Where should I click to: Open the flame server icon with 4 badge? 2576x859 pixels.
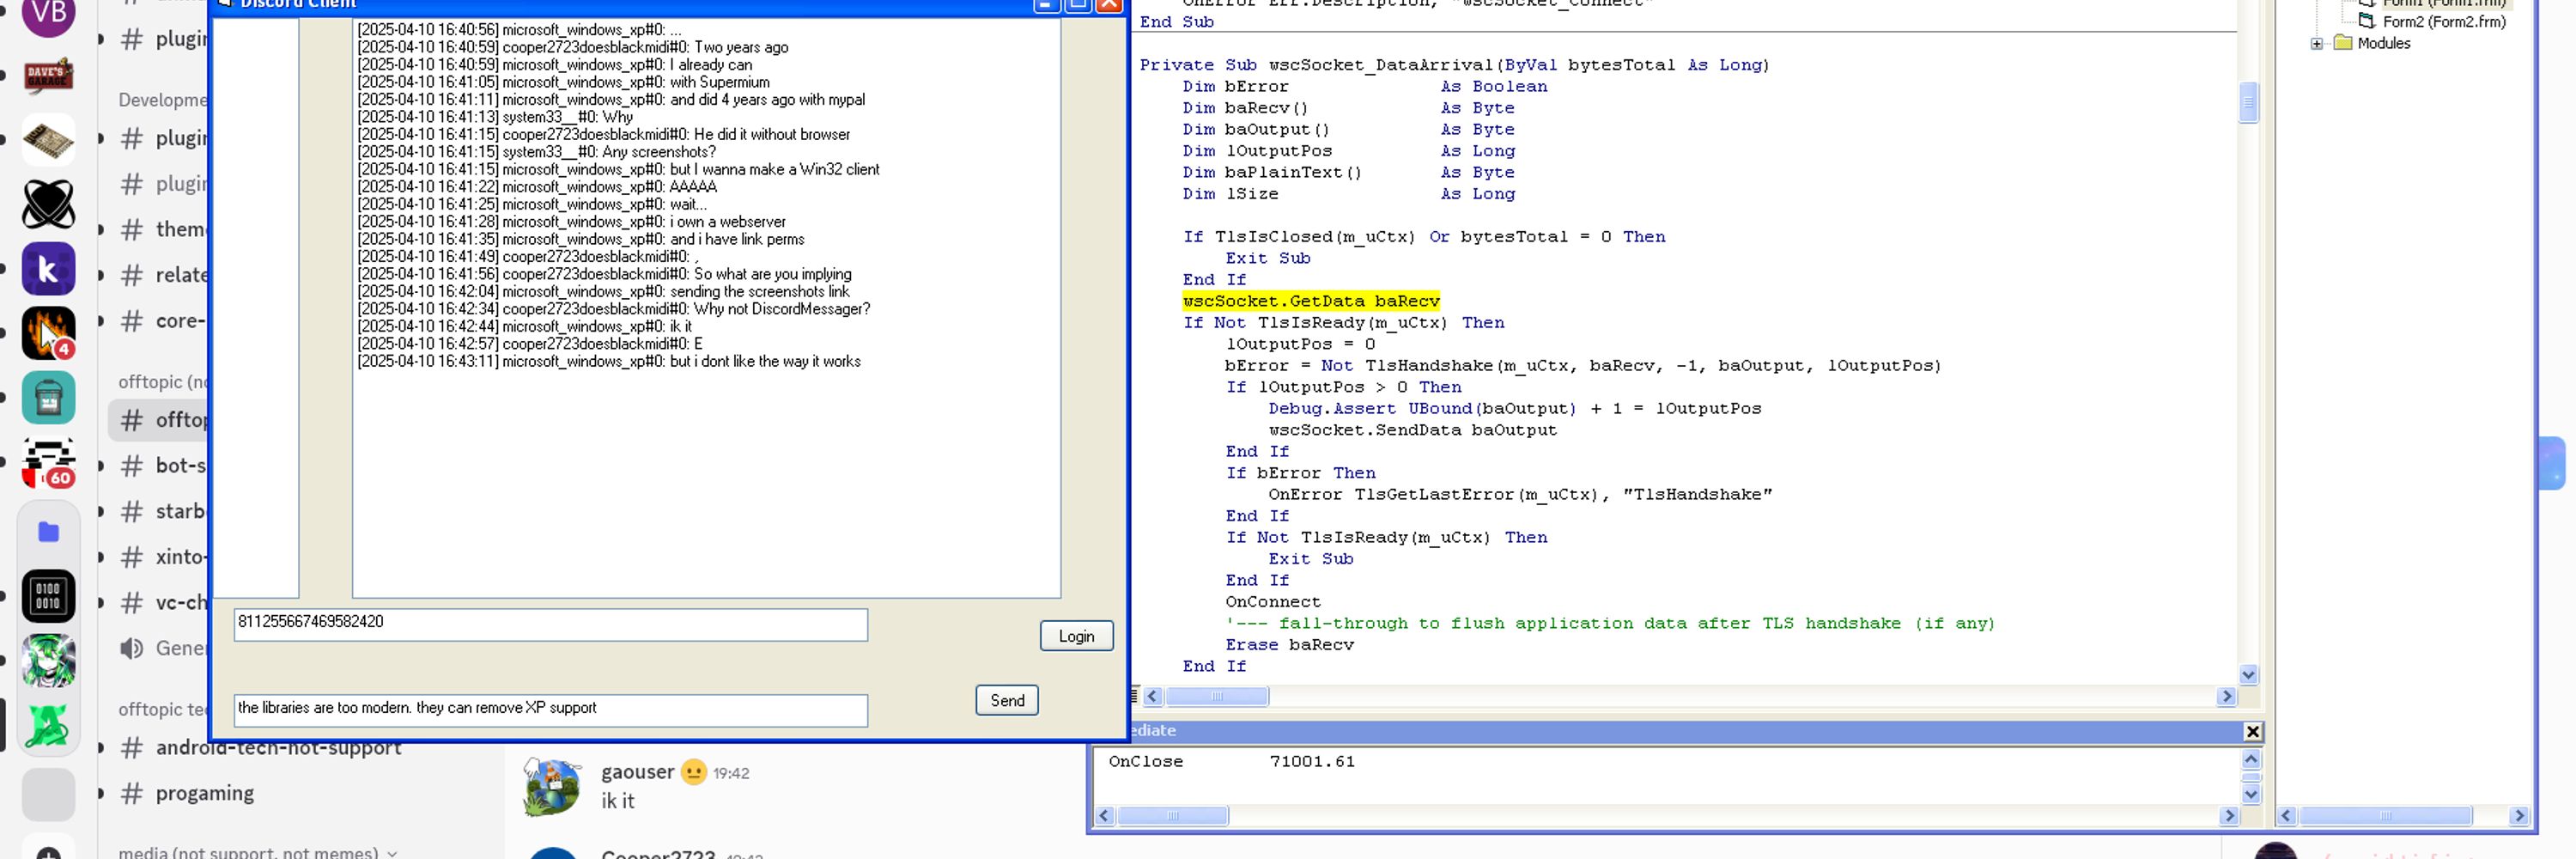point(48,333)
